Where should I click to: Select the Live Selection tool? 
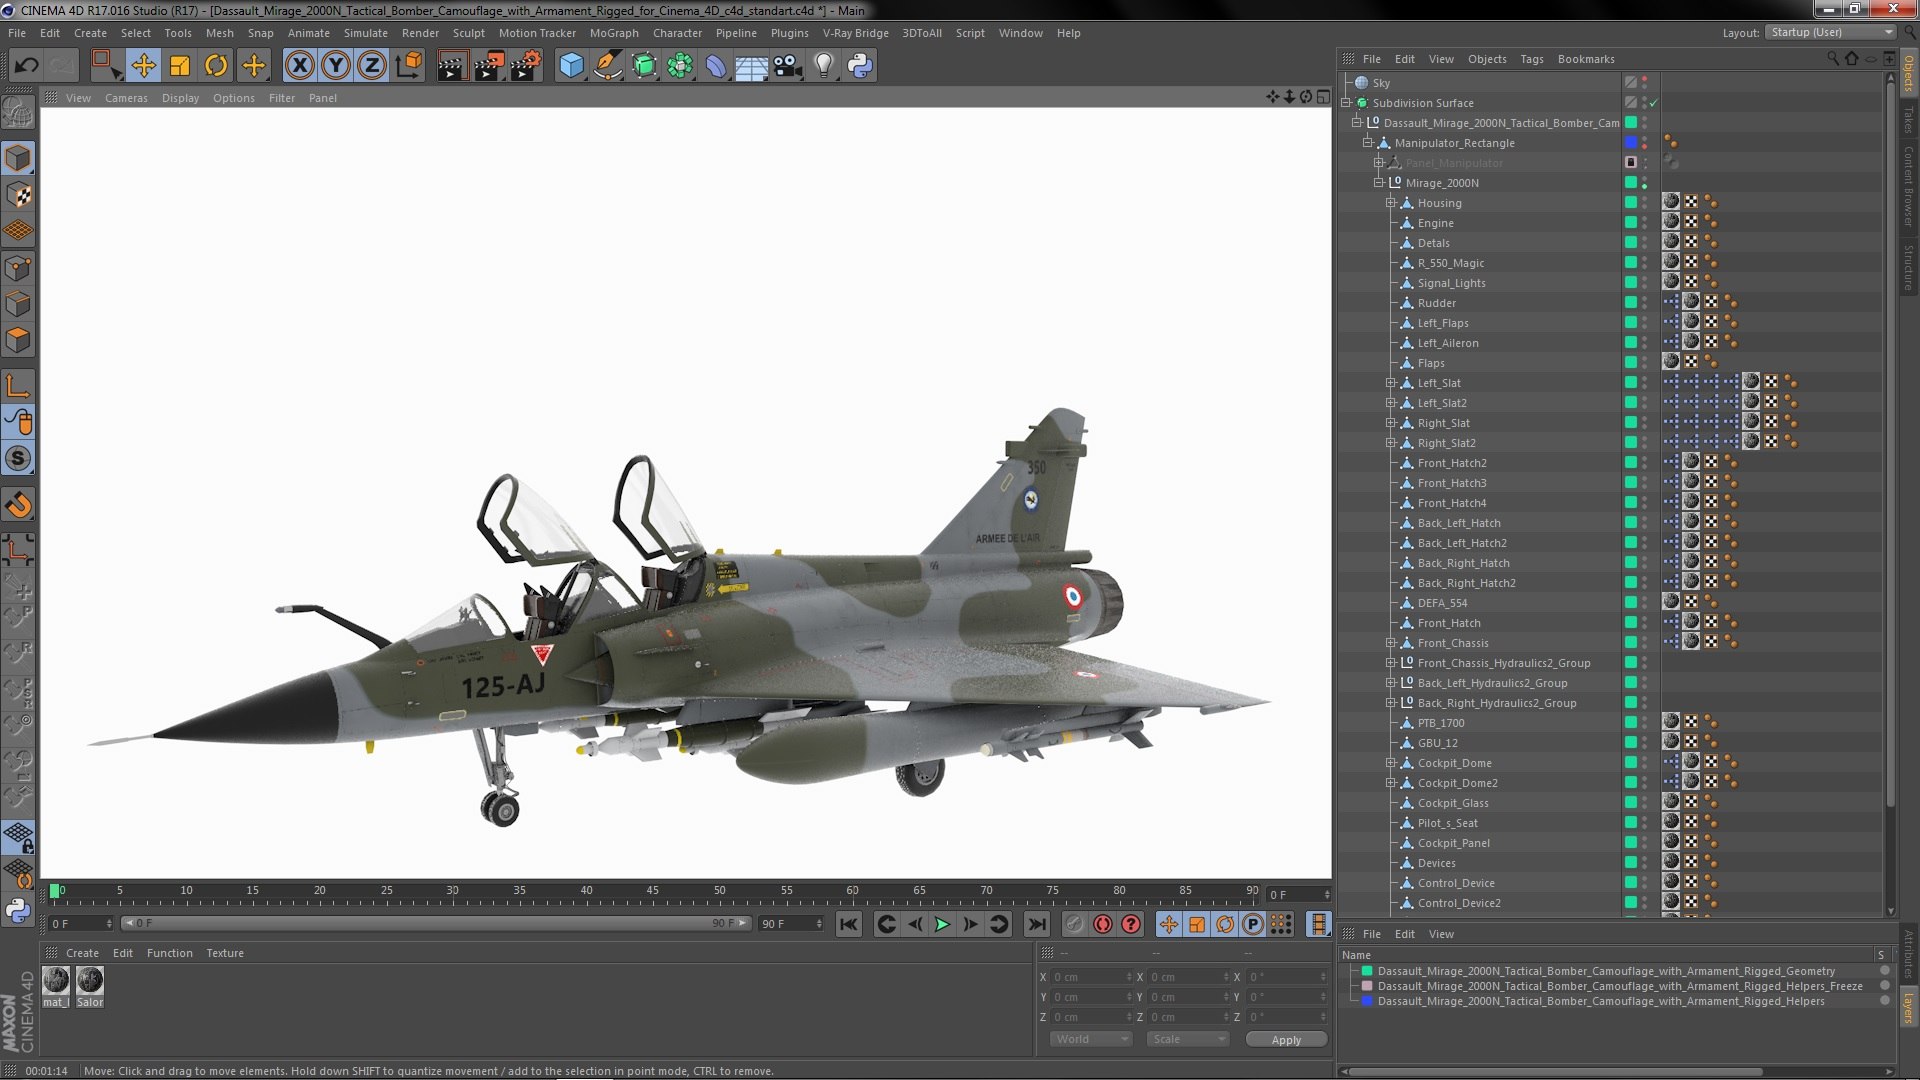(x=105, y=66)
